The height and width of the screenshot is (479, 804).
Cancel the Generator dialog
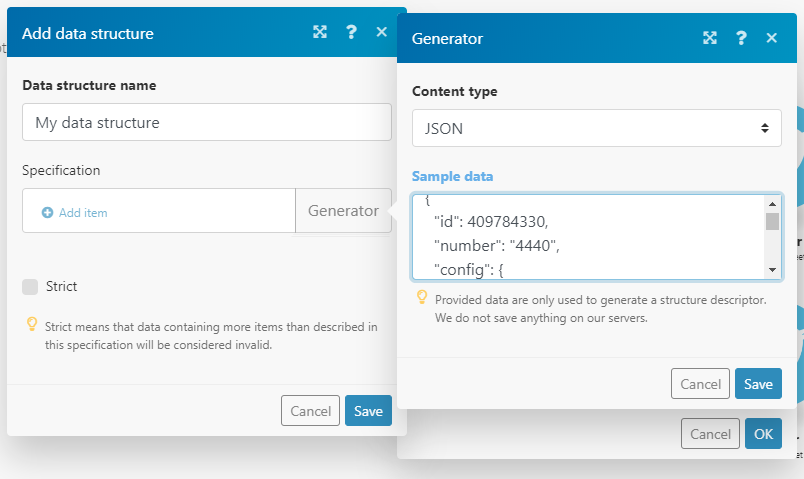(700, 384)
